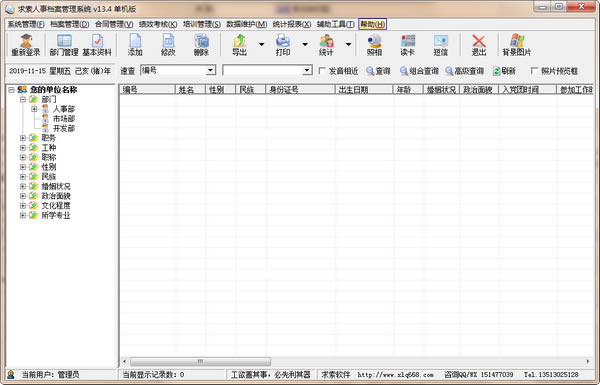Click the 退出 exit icon
This screenshot has height=385, width=600.
point(479,45)
